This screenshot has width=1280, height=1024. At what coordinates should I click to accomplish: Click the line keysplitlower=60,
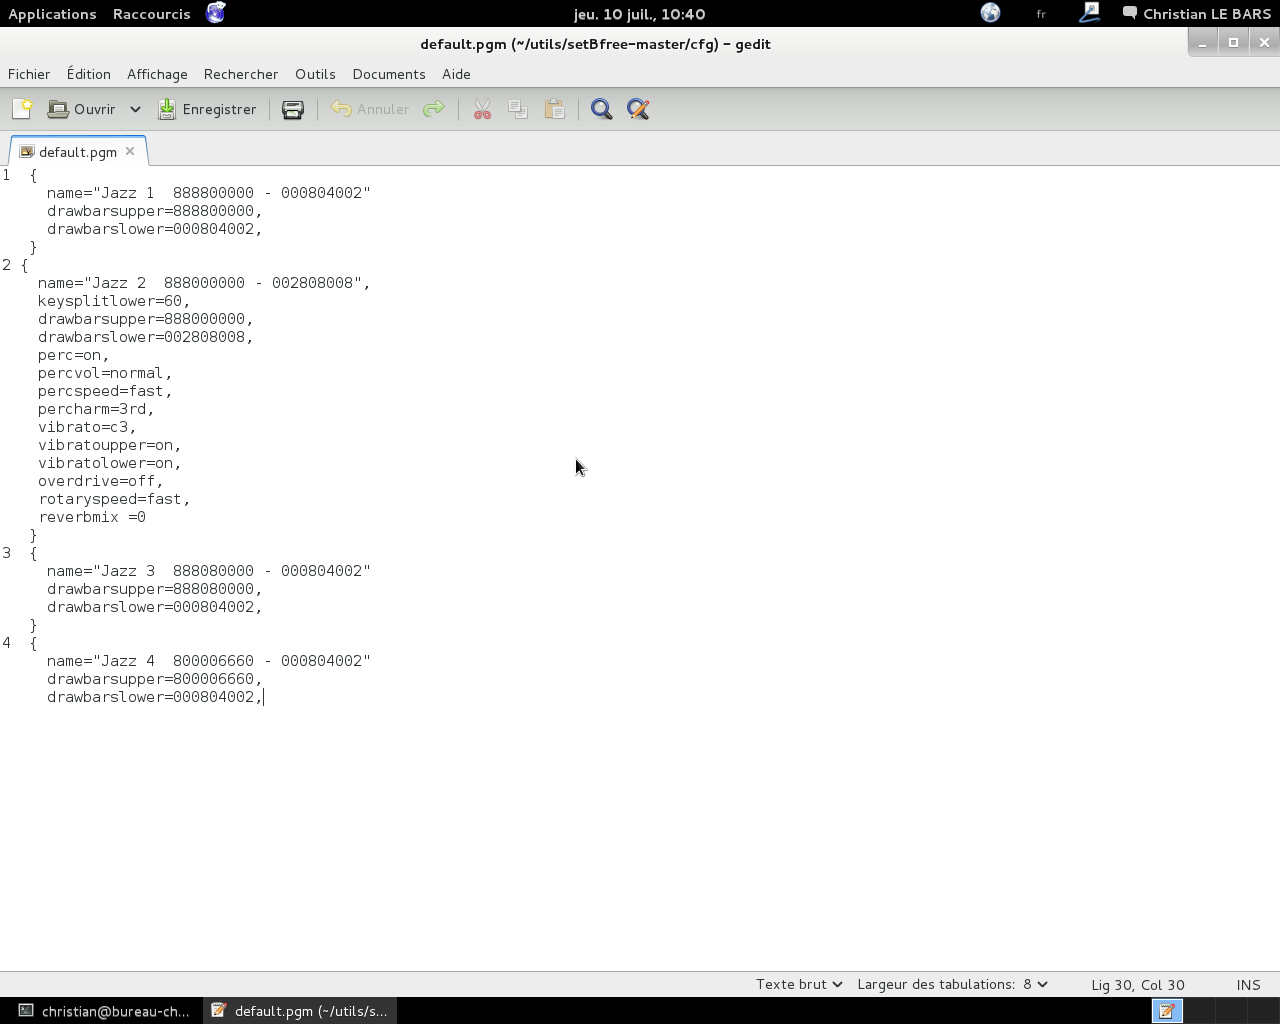114,301
